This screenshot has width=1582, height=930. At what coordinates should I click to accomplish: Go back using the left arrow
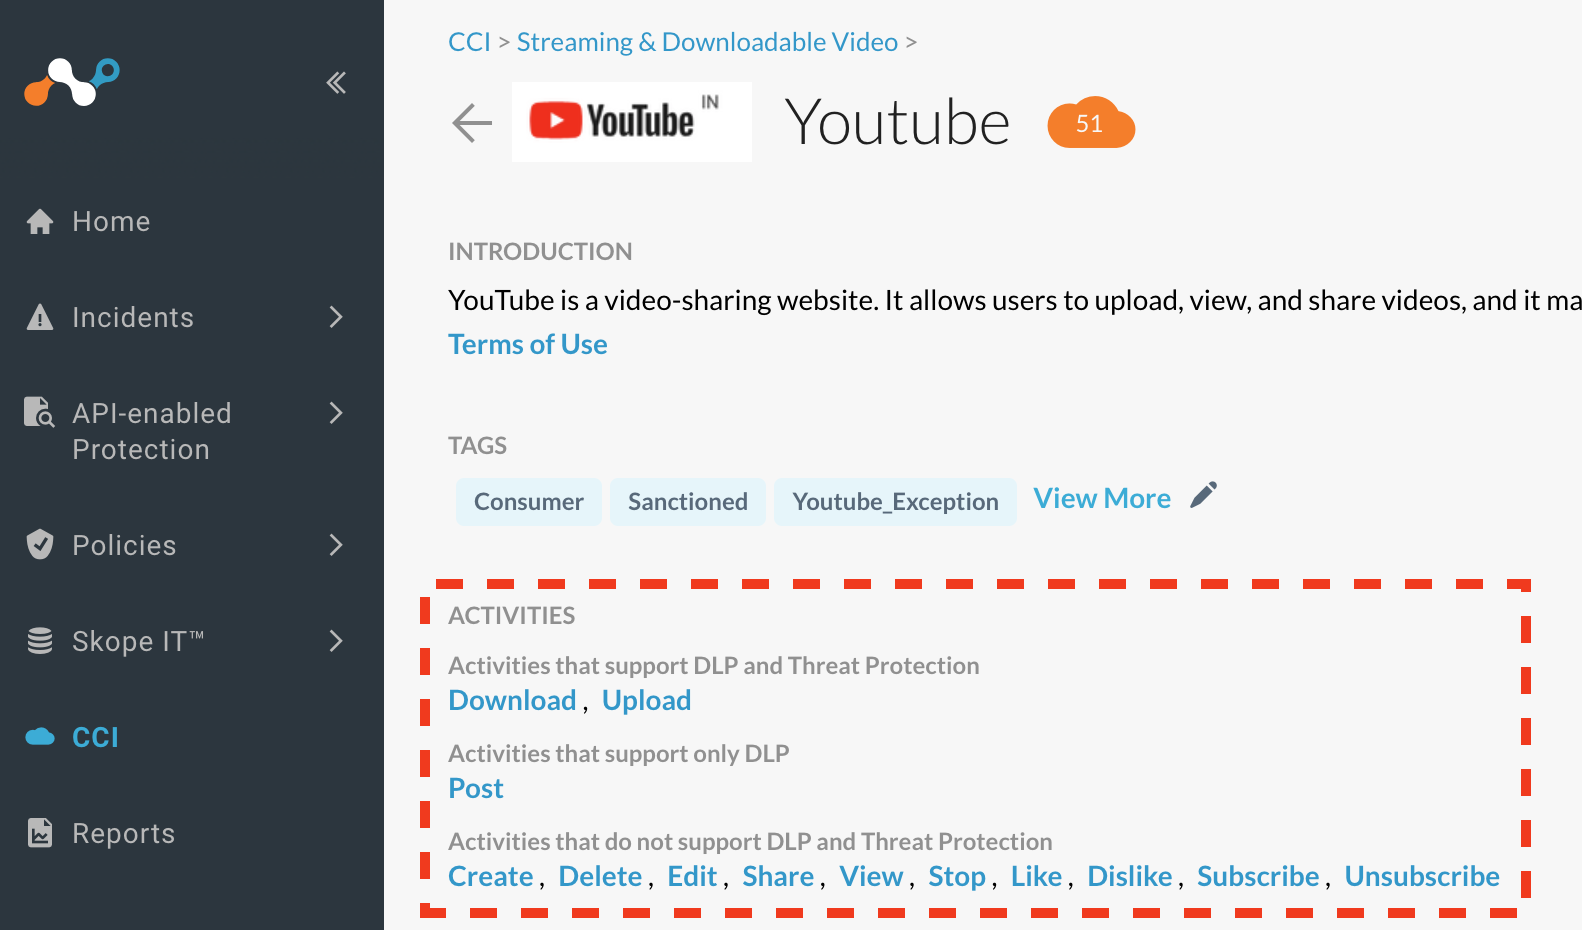click(x=472, y=123)
